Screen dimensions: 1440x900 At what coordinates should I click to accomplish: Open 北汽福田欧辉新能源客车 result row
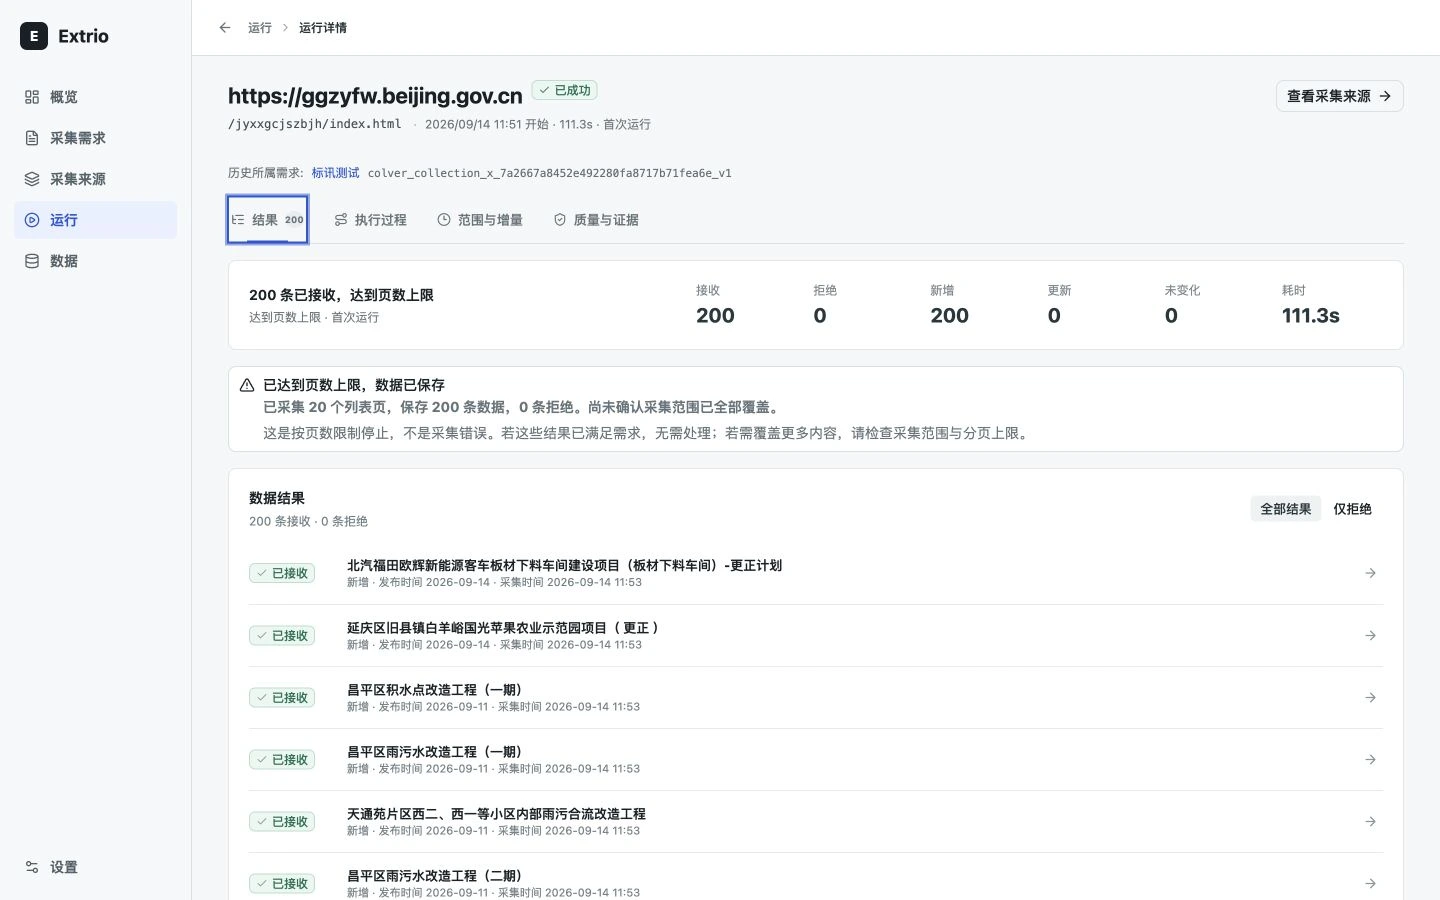(x=815, y=573)
